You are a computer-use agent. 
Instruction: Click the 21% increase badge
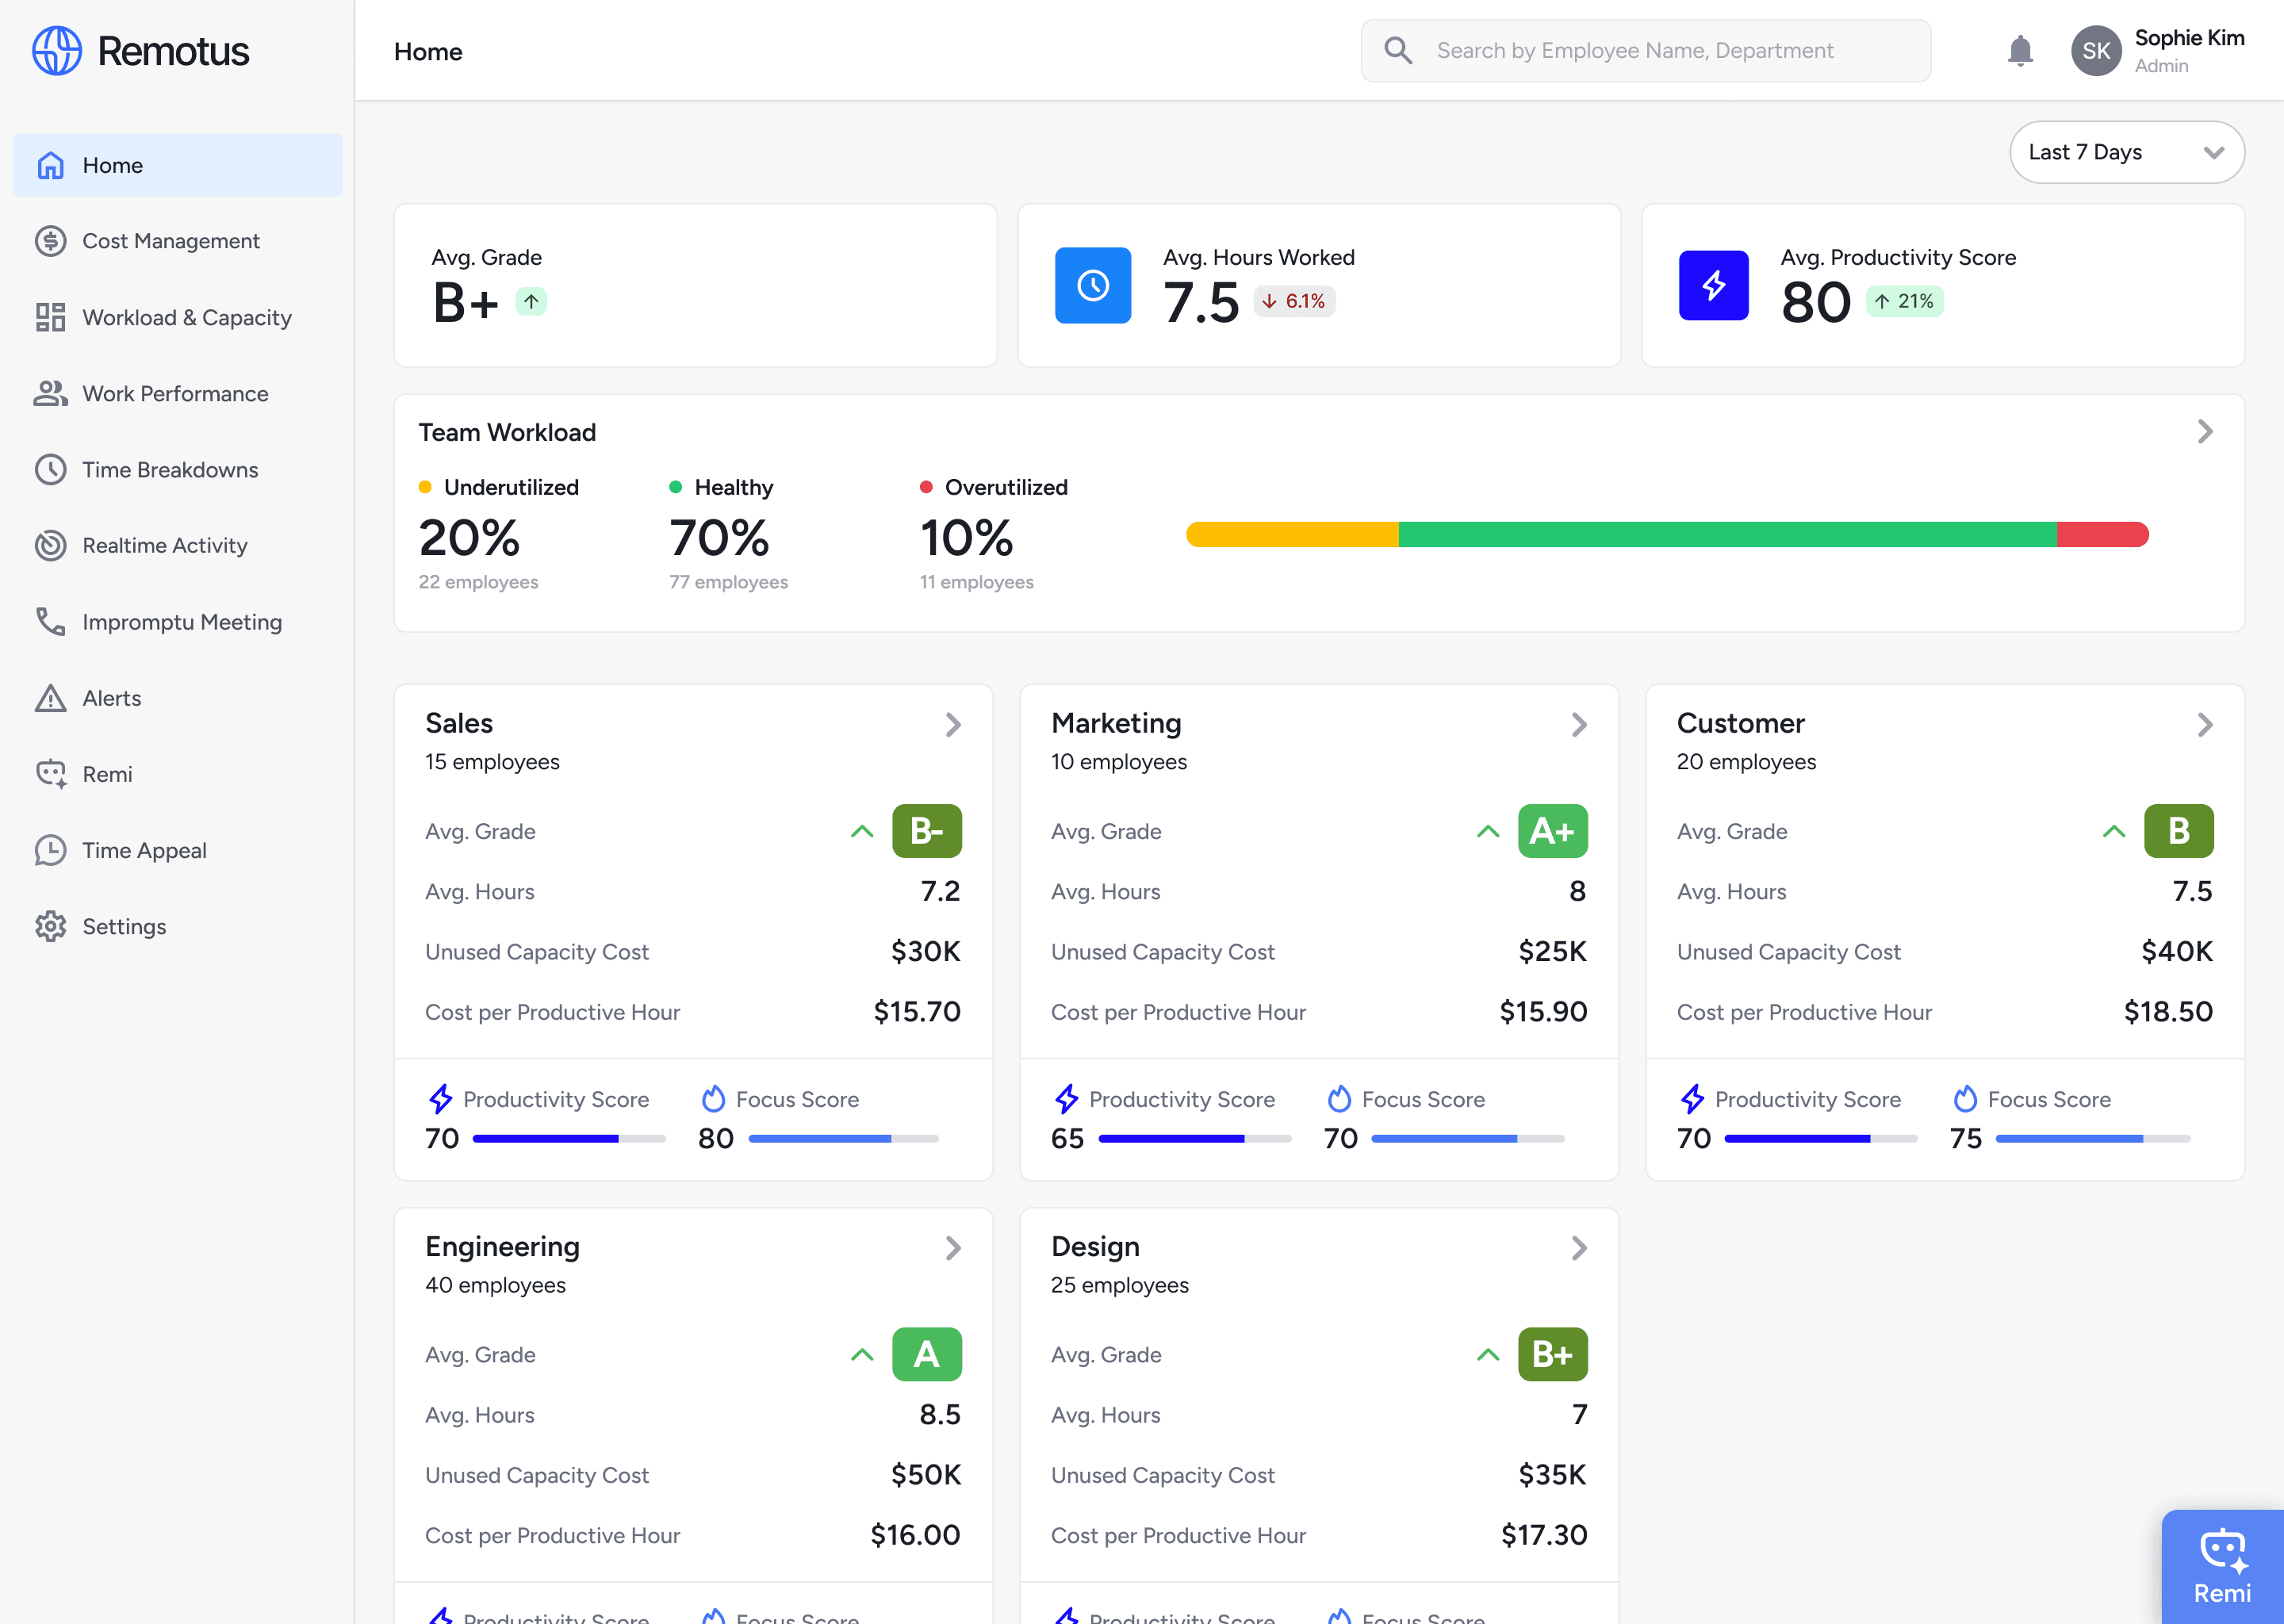[x=1904, y=301]
